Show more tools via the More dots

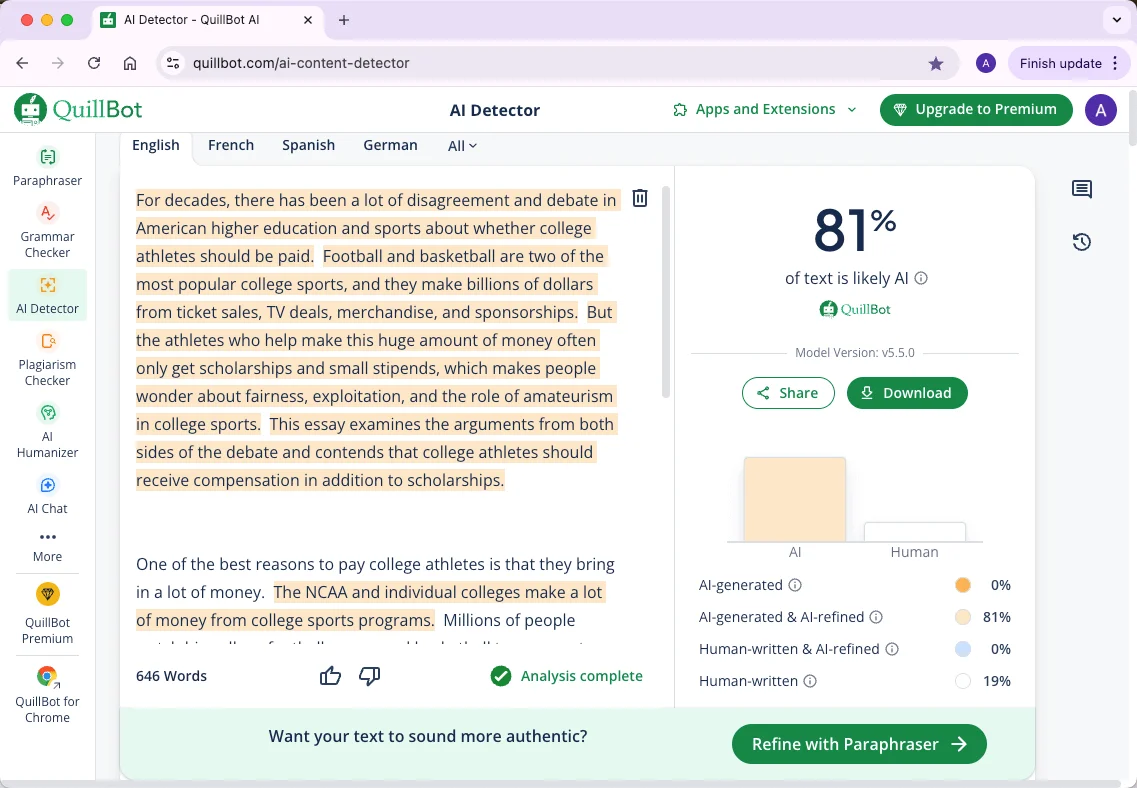click(47, 547)
